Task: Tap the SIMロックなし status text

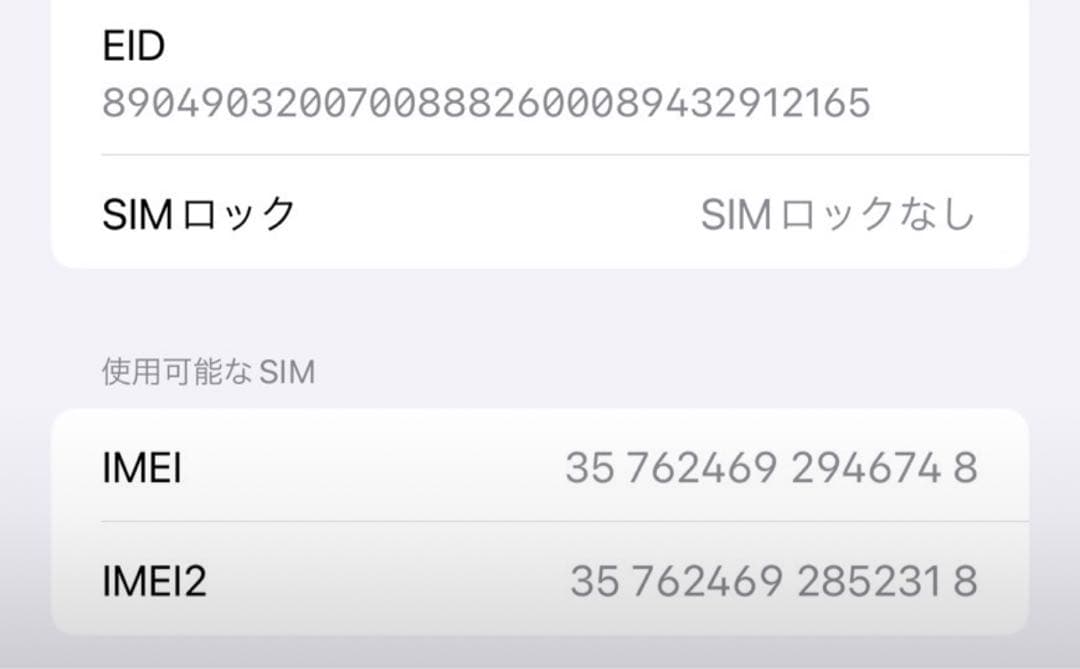Action: (x=840, y=211)
